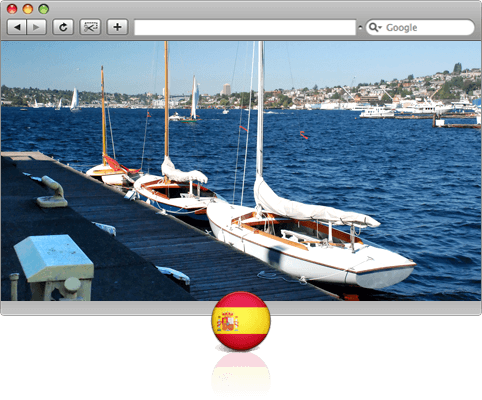Screen dimensions: 482x400
Task: Focus the empty address bar
Action: click(x=245, y=27)
